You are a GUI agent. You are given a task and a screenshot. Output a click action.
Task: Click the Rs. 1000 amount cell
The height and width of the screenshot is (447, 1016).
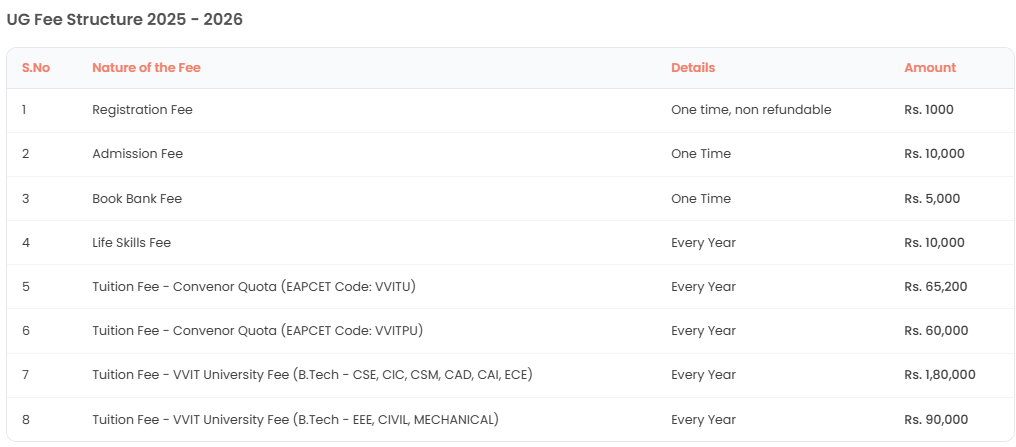929,110
